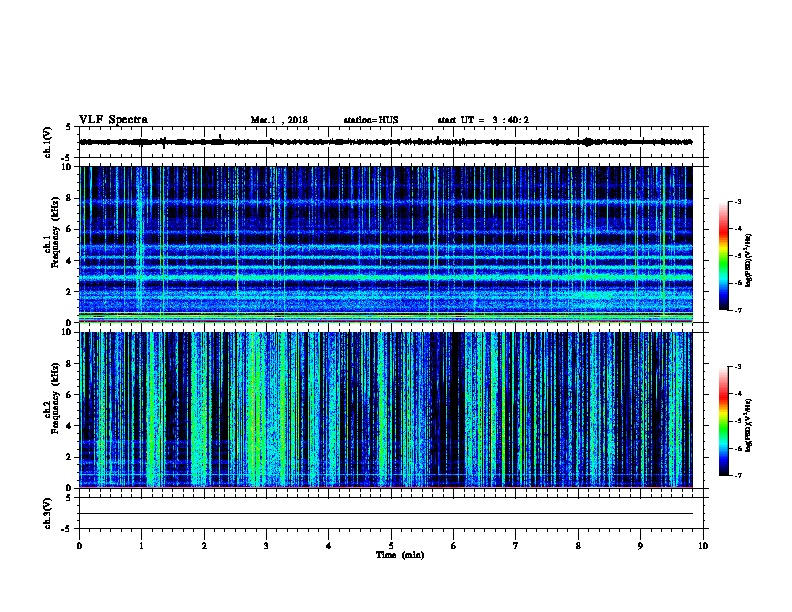Click the ch.1 voltage waveform trace
792x612 pixels.
click(x=386, y=142)
